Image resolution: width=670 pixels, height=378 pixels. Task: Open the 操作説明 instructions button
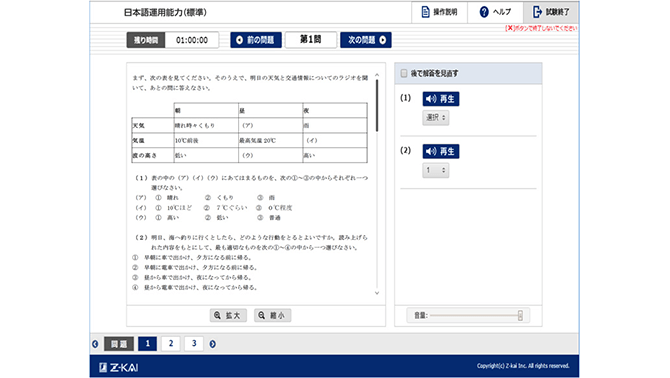coord(439,12)
